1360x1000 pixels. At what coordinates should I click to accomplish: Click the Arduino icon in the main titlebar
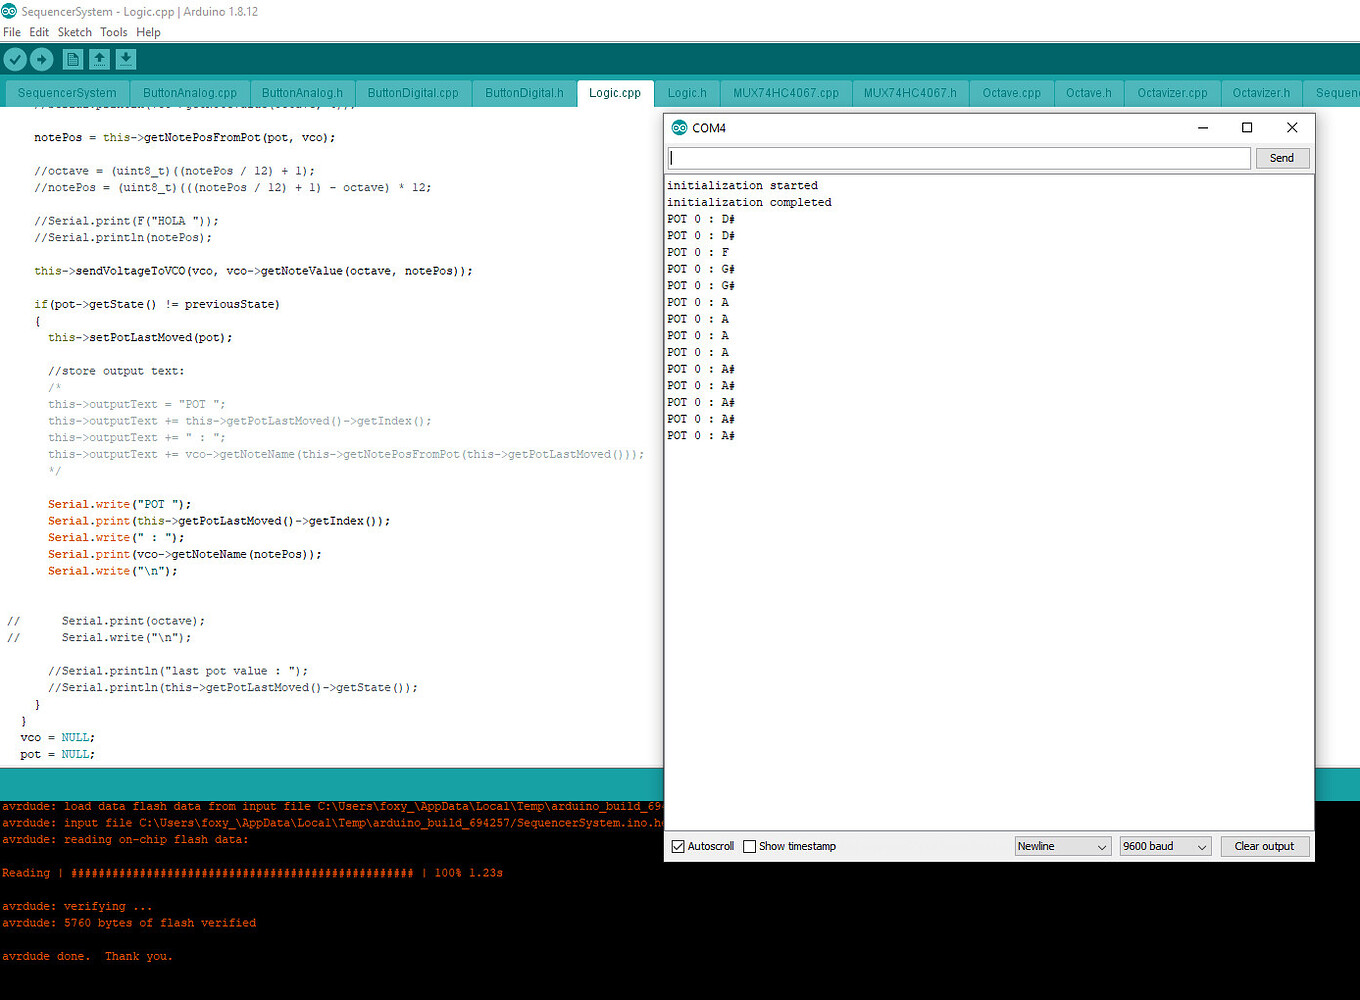pos(10,11)
